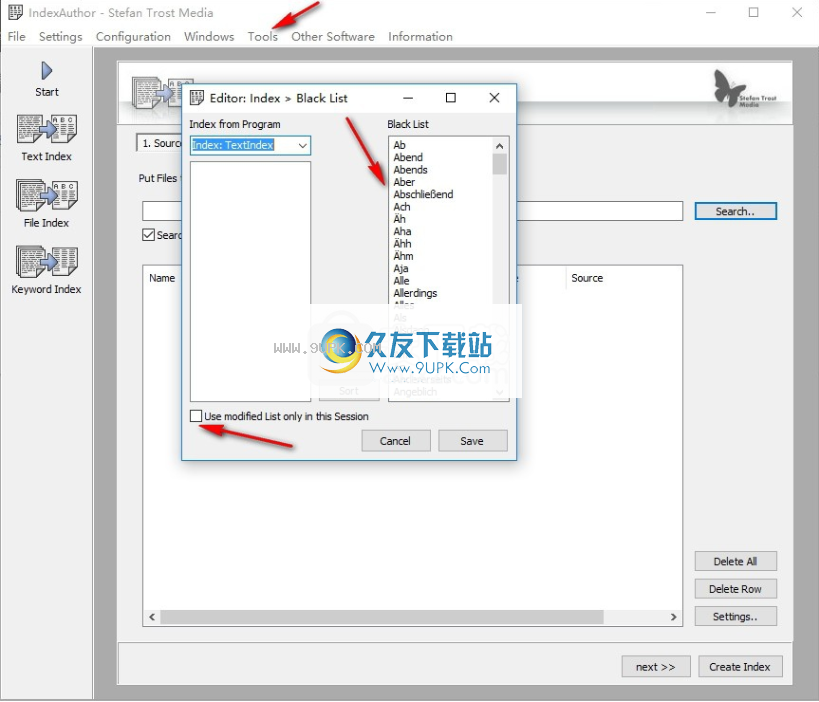Open the Settings menu

pos(61,37)
